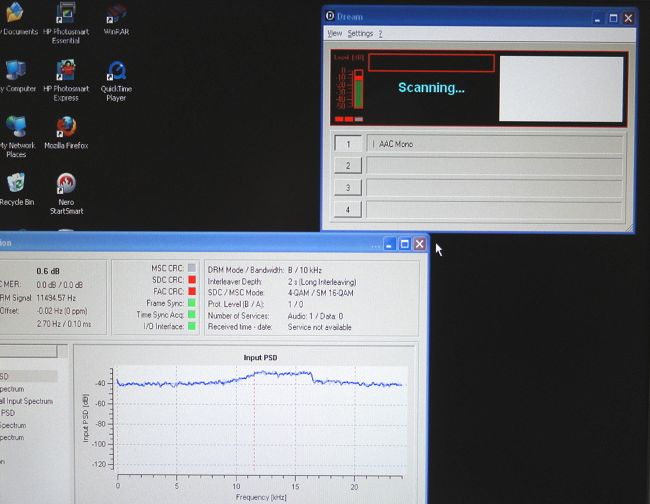Select the Mozilla Firefox desktop icon
Image resolution: width=650 pixels, height=504 pixels.
pyautogui.click(x=66, y=133)
